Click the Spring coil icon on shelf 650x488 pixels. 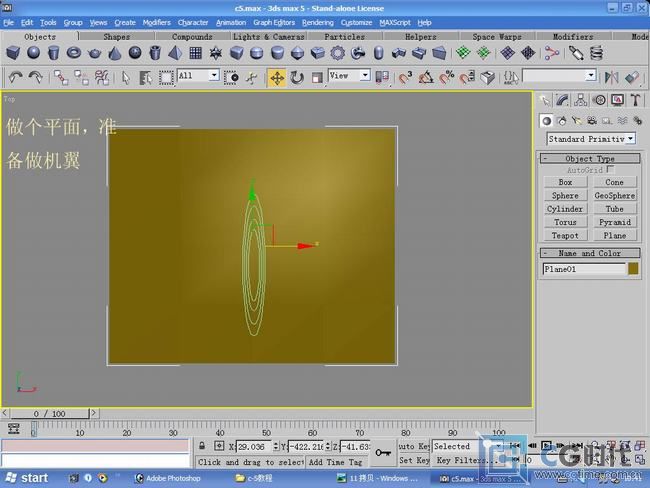click(596, 53)
